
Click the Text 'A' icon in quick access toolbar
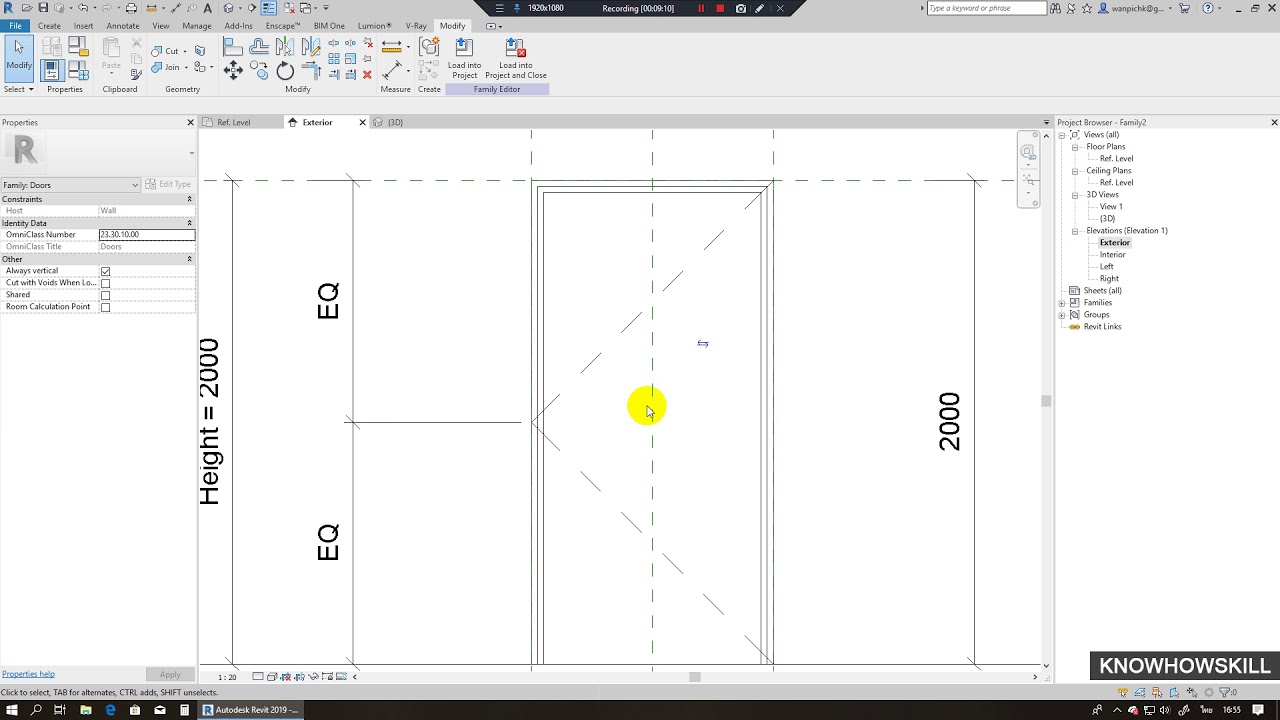tap(207, 8)
